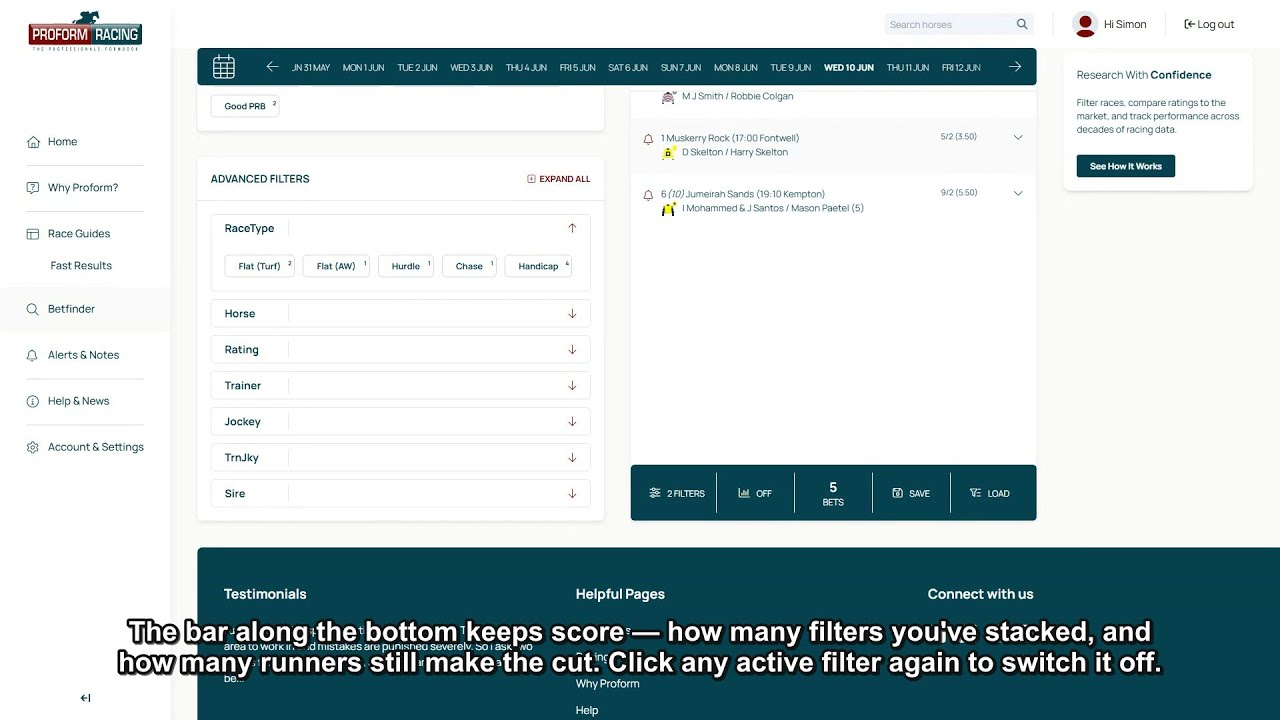Click into the Search horses field
Image resolution: width=1280 pixels, height=720 pixels.
click(950, 24)
